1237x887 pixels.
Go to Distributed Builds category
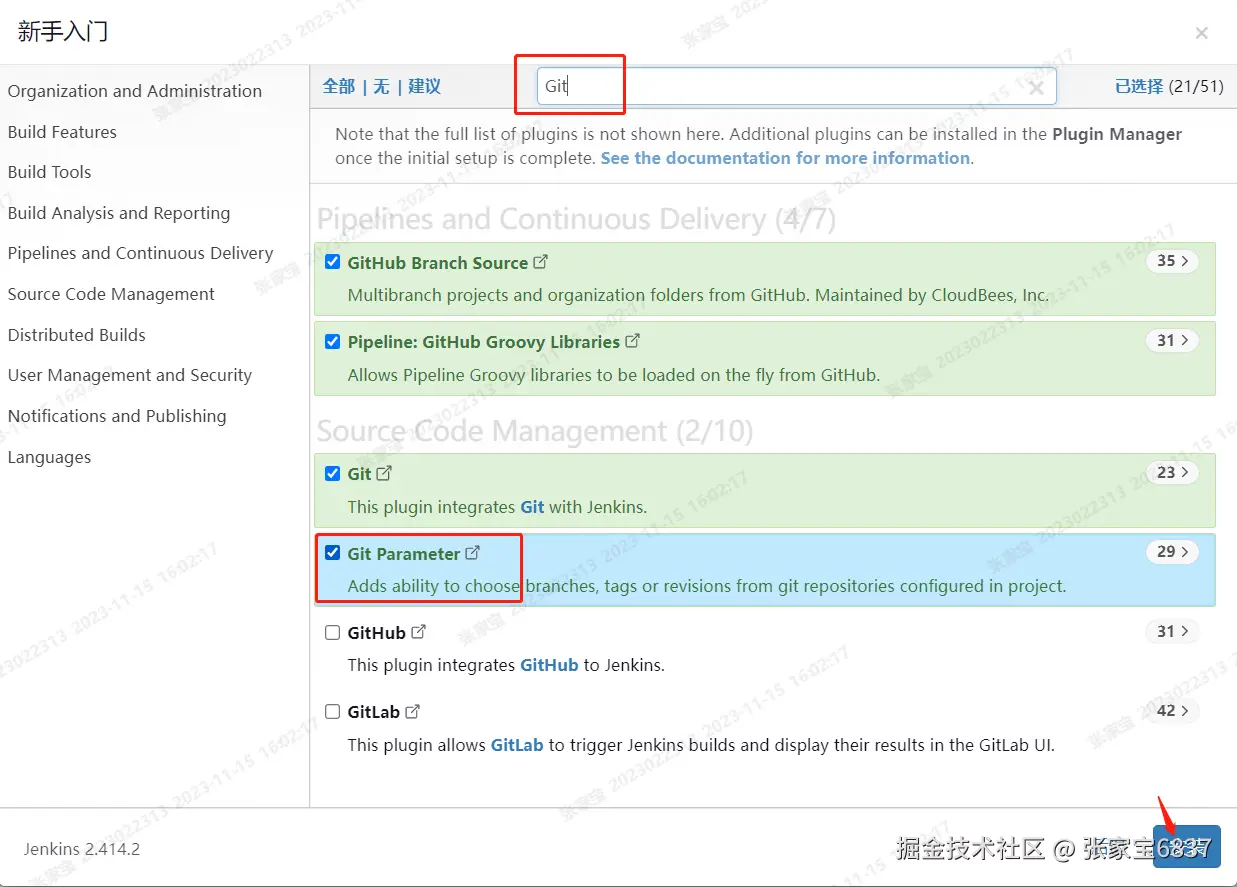pos(76,335)
